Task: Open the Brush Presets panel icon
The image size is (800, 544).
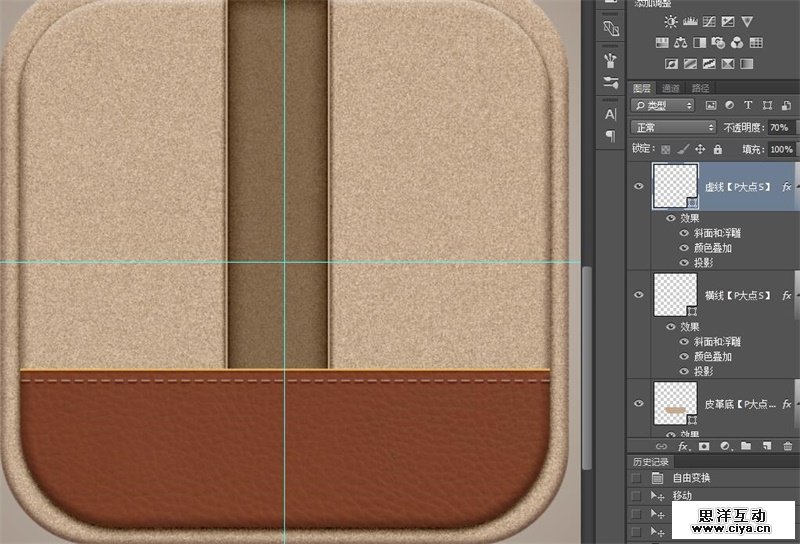Action: pos(611,59)
